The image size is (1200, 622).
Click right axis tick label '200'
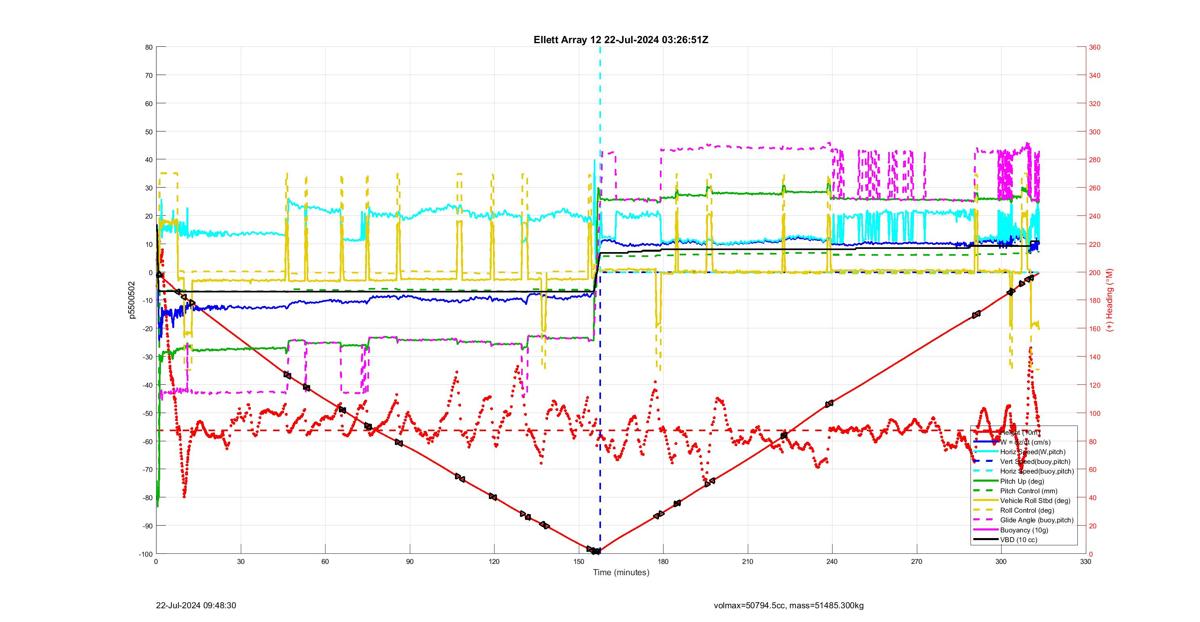click(1095, 272)
